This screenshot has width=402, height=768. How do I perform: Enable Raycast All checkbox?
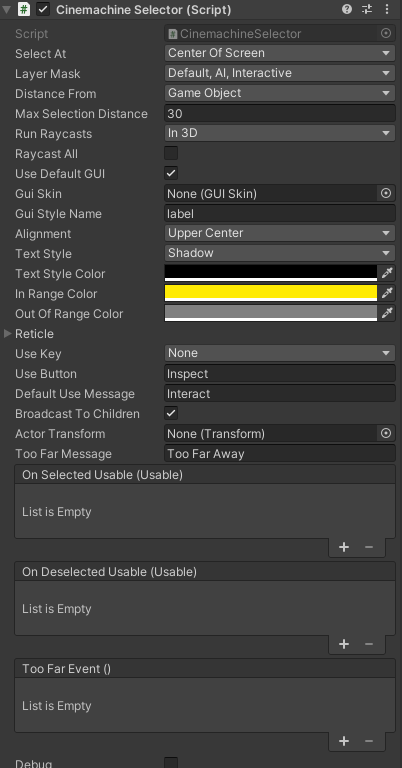pyautogui.click(x=171, y=153)
